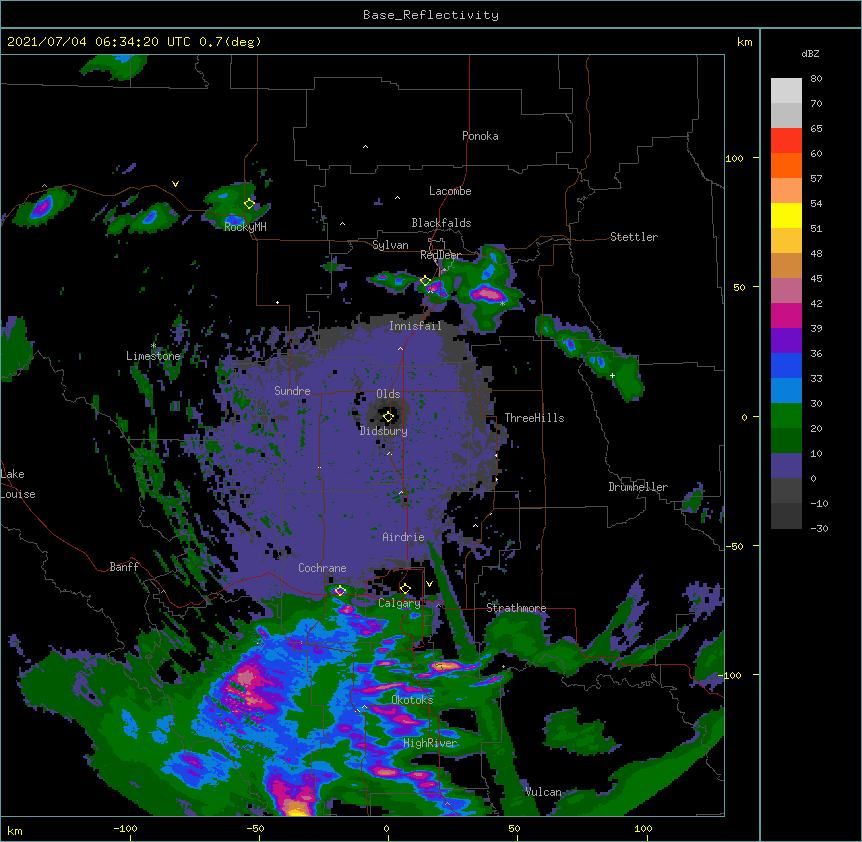862x842 pixels.
Task: Pick the magenta 39-42 dBZ legend swatch
Action: 786,315
